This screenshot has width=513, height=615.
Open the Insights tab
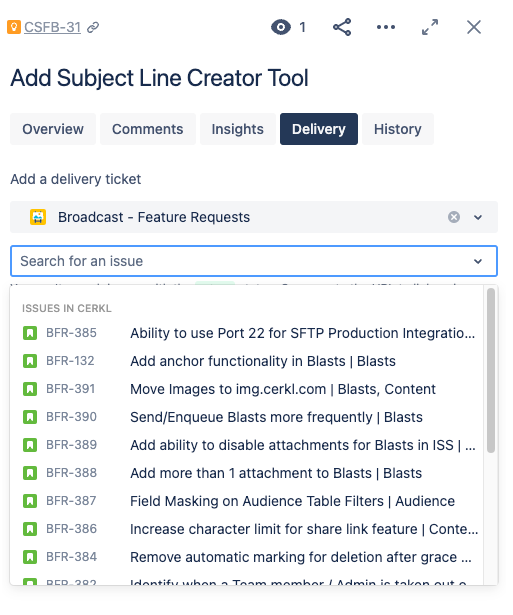pos(238,129)
